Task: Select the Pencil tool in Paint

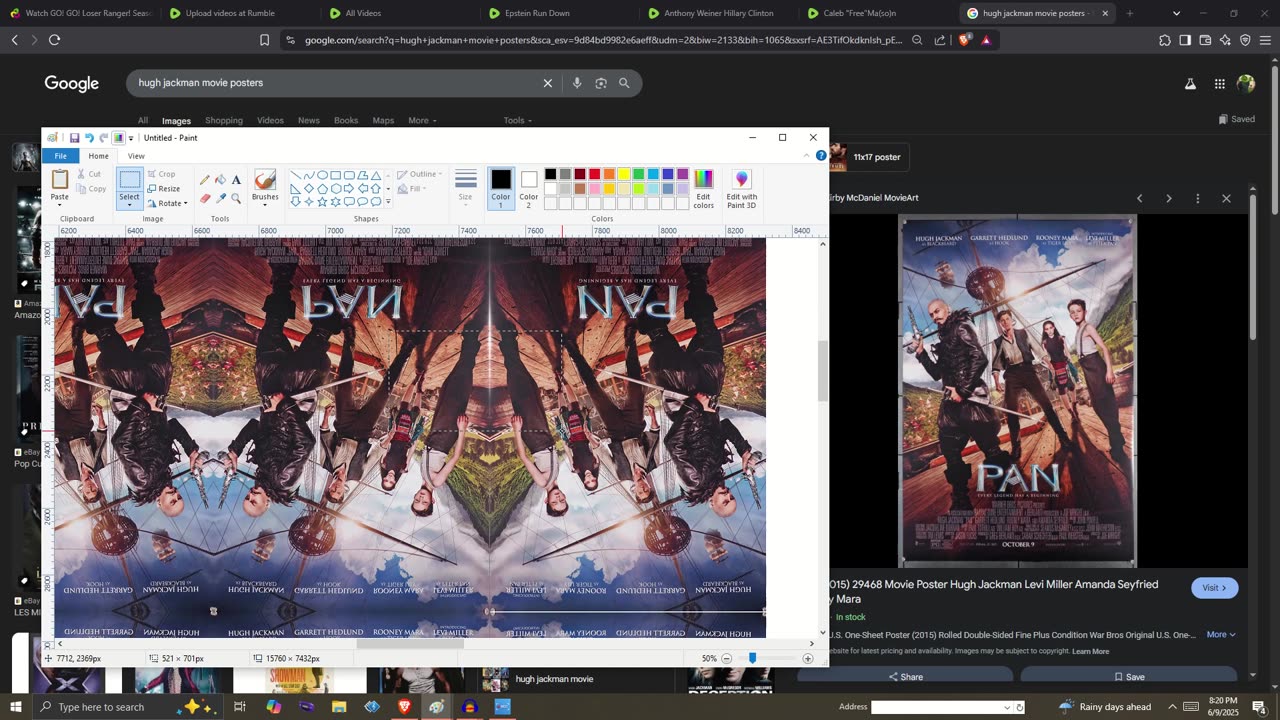Action: [205, 180]
